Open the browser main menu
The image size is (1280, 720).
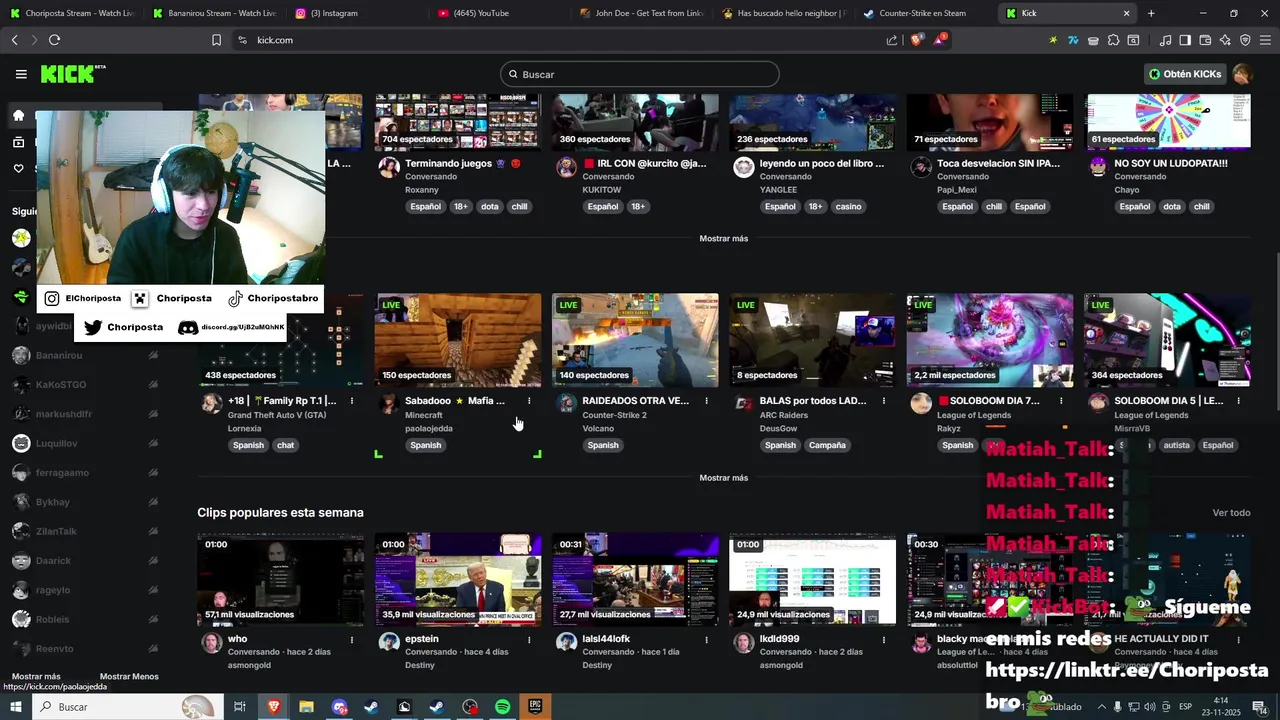coord(1265,40)
